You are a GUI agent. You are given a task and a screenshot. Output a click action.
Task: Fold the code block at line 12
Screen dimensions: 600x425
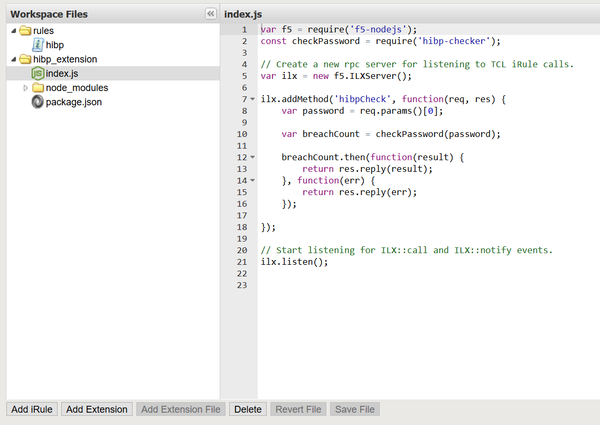click(x=253, y=158)
